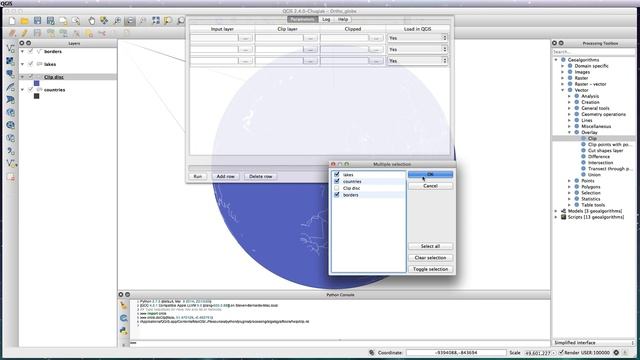The width and height of the screenshot is (640, 360).
Task: Open the Composer manager tool
Action: (76, 20)
